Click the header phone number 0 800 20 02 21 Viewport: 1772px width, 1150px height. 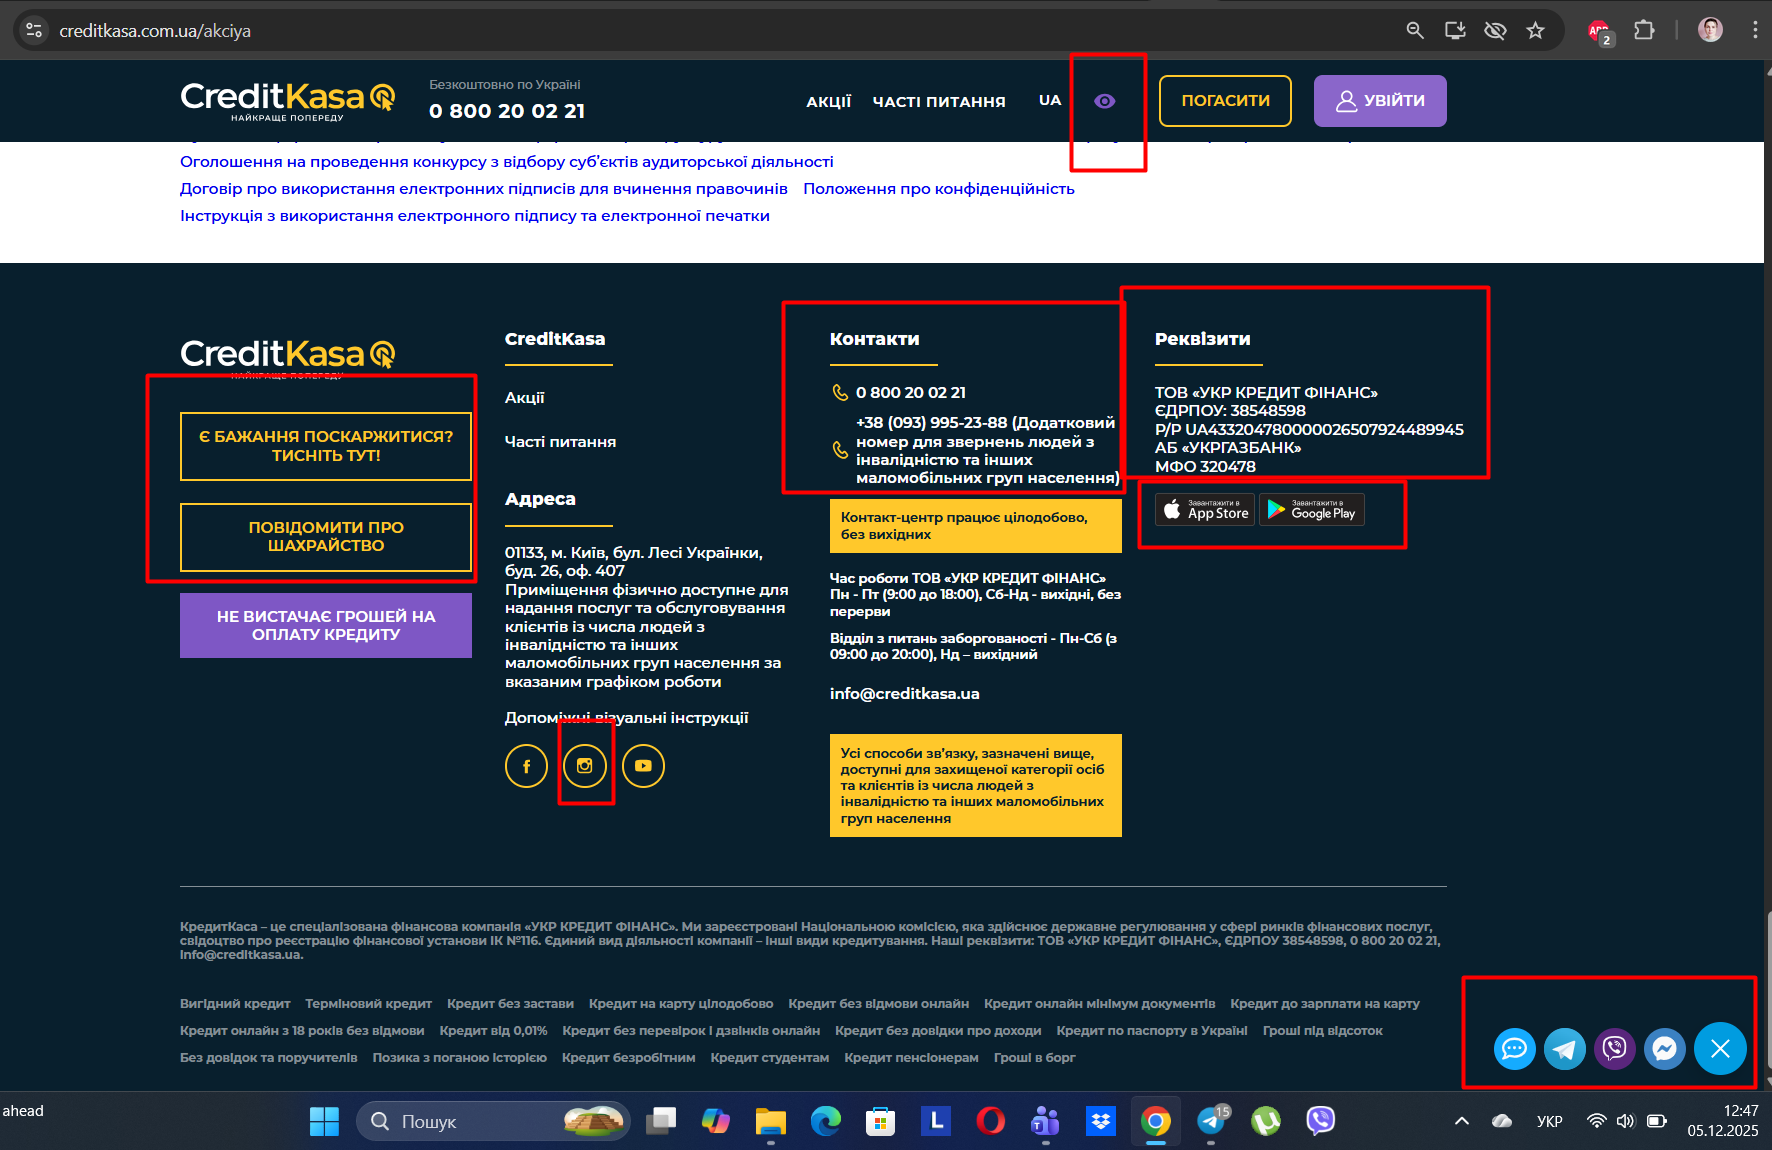point(507,111)
